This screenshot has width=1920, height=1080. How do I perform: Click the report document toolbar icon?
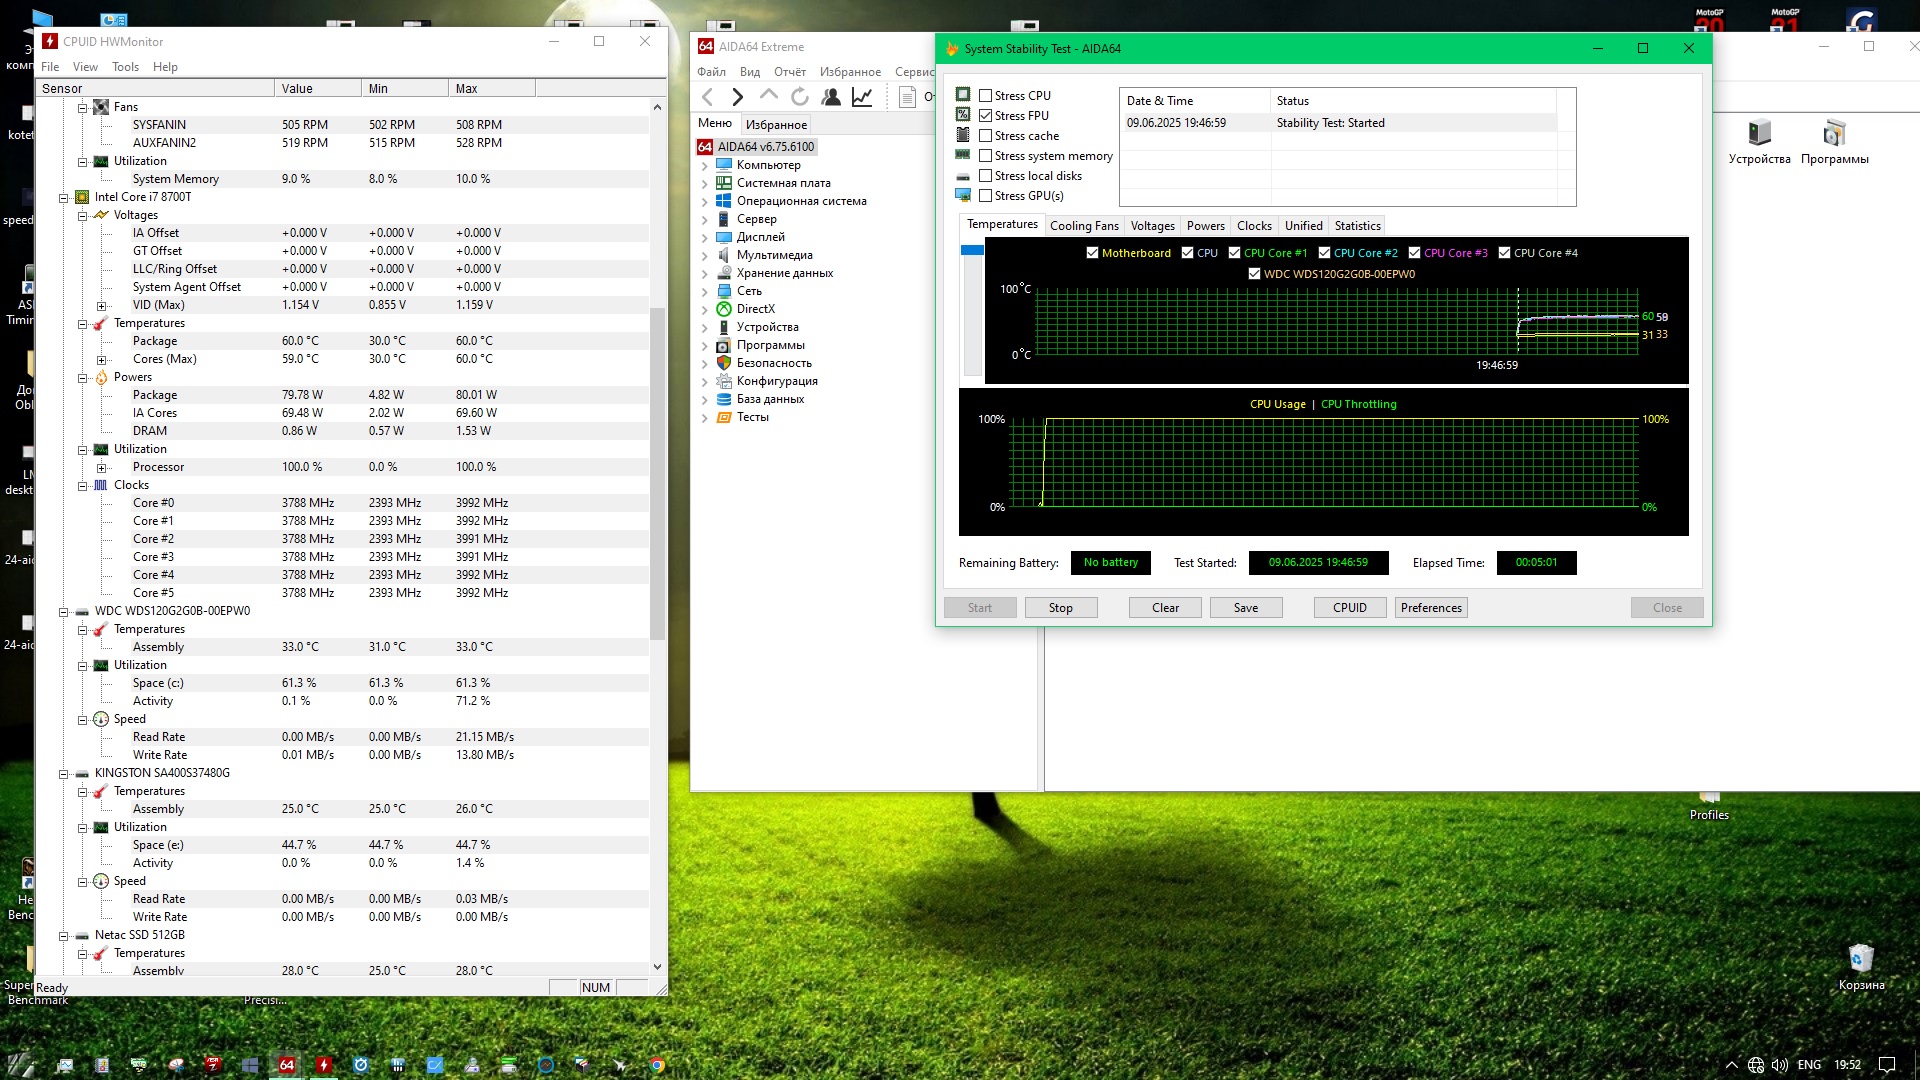pyautogui.click(x=907, y=97)
